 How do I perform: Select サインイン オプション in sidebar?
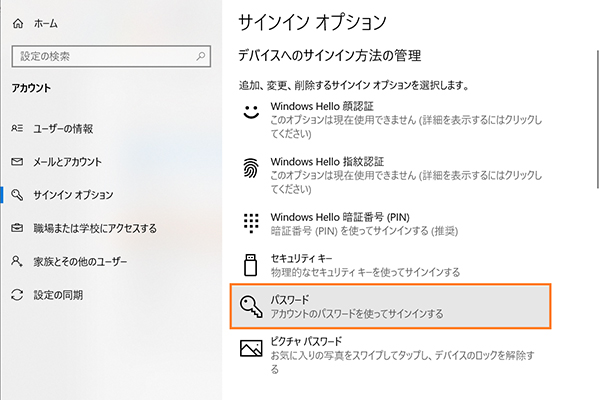click(73, 195)
